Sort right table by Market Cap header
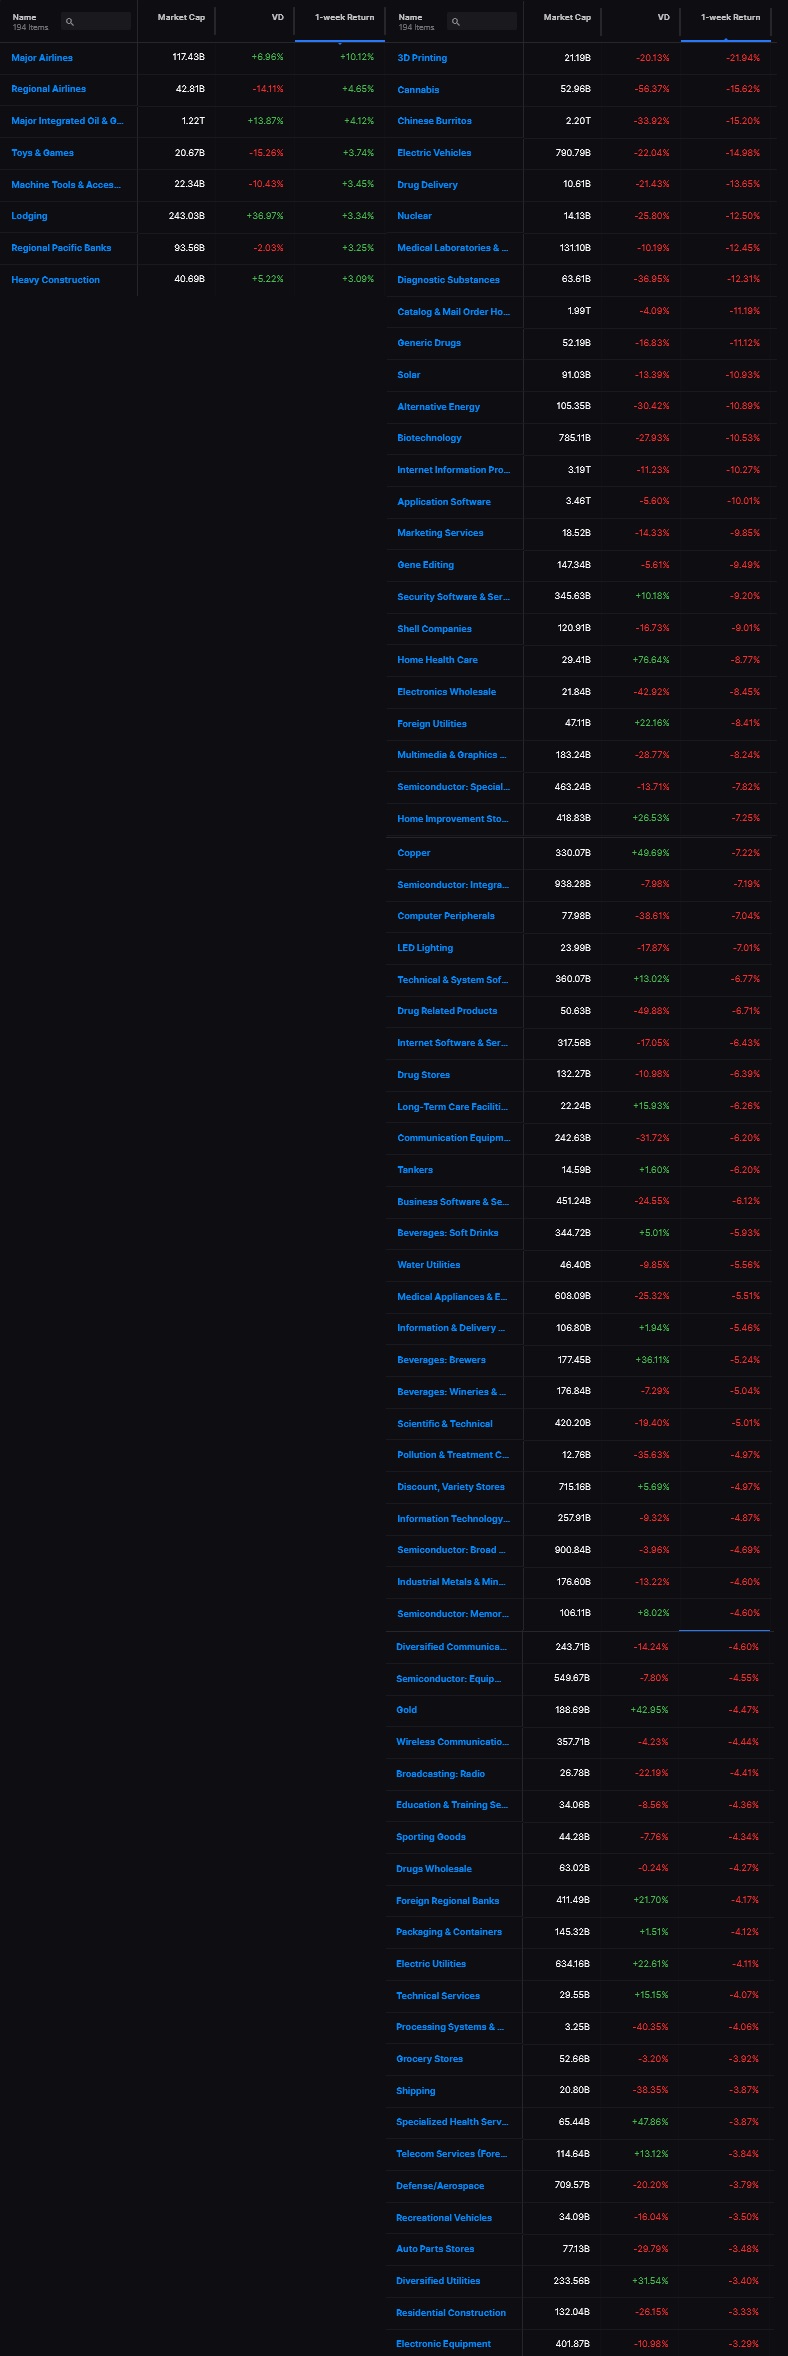The image size is (788, 2356). [x=567, y=17]
